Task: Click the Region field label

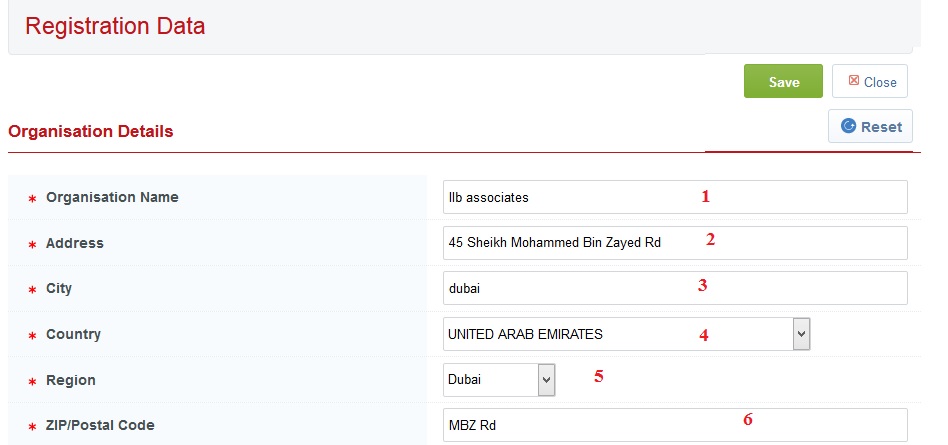Action: tap(70, 380)
